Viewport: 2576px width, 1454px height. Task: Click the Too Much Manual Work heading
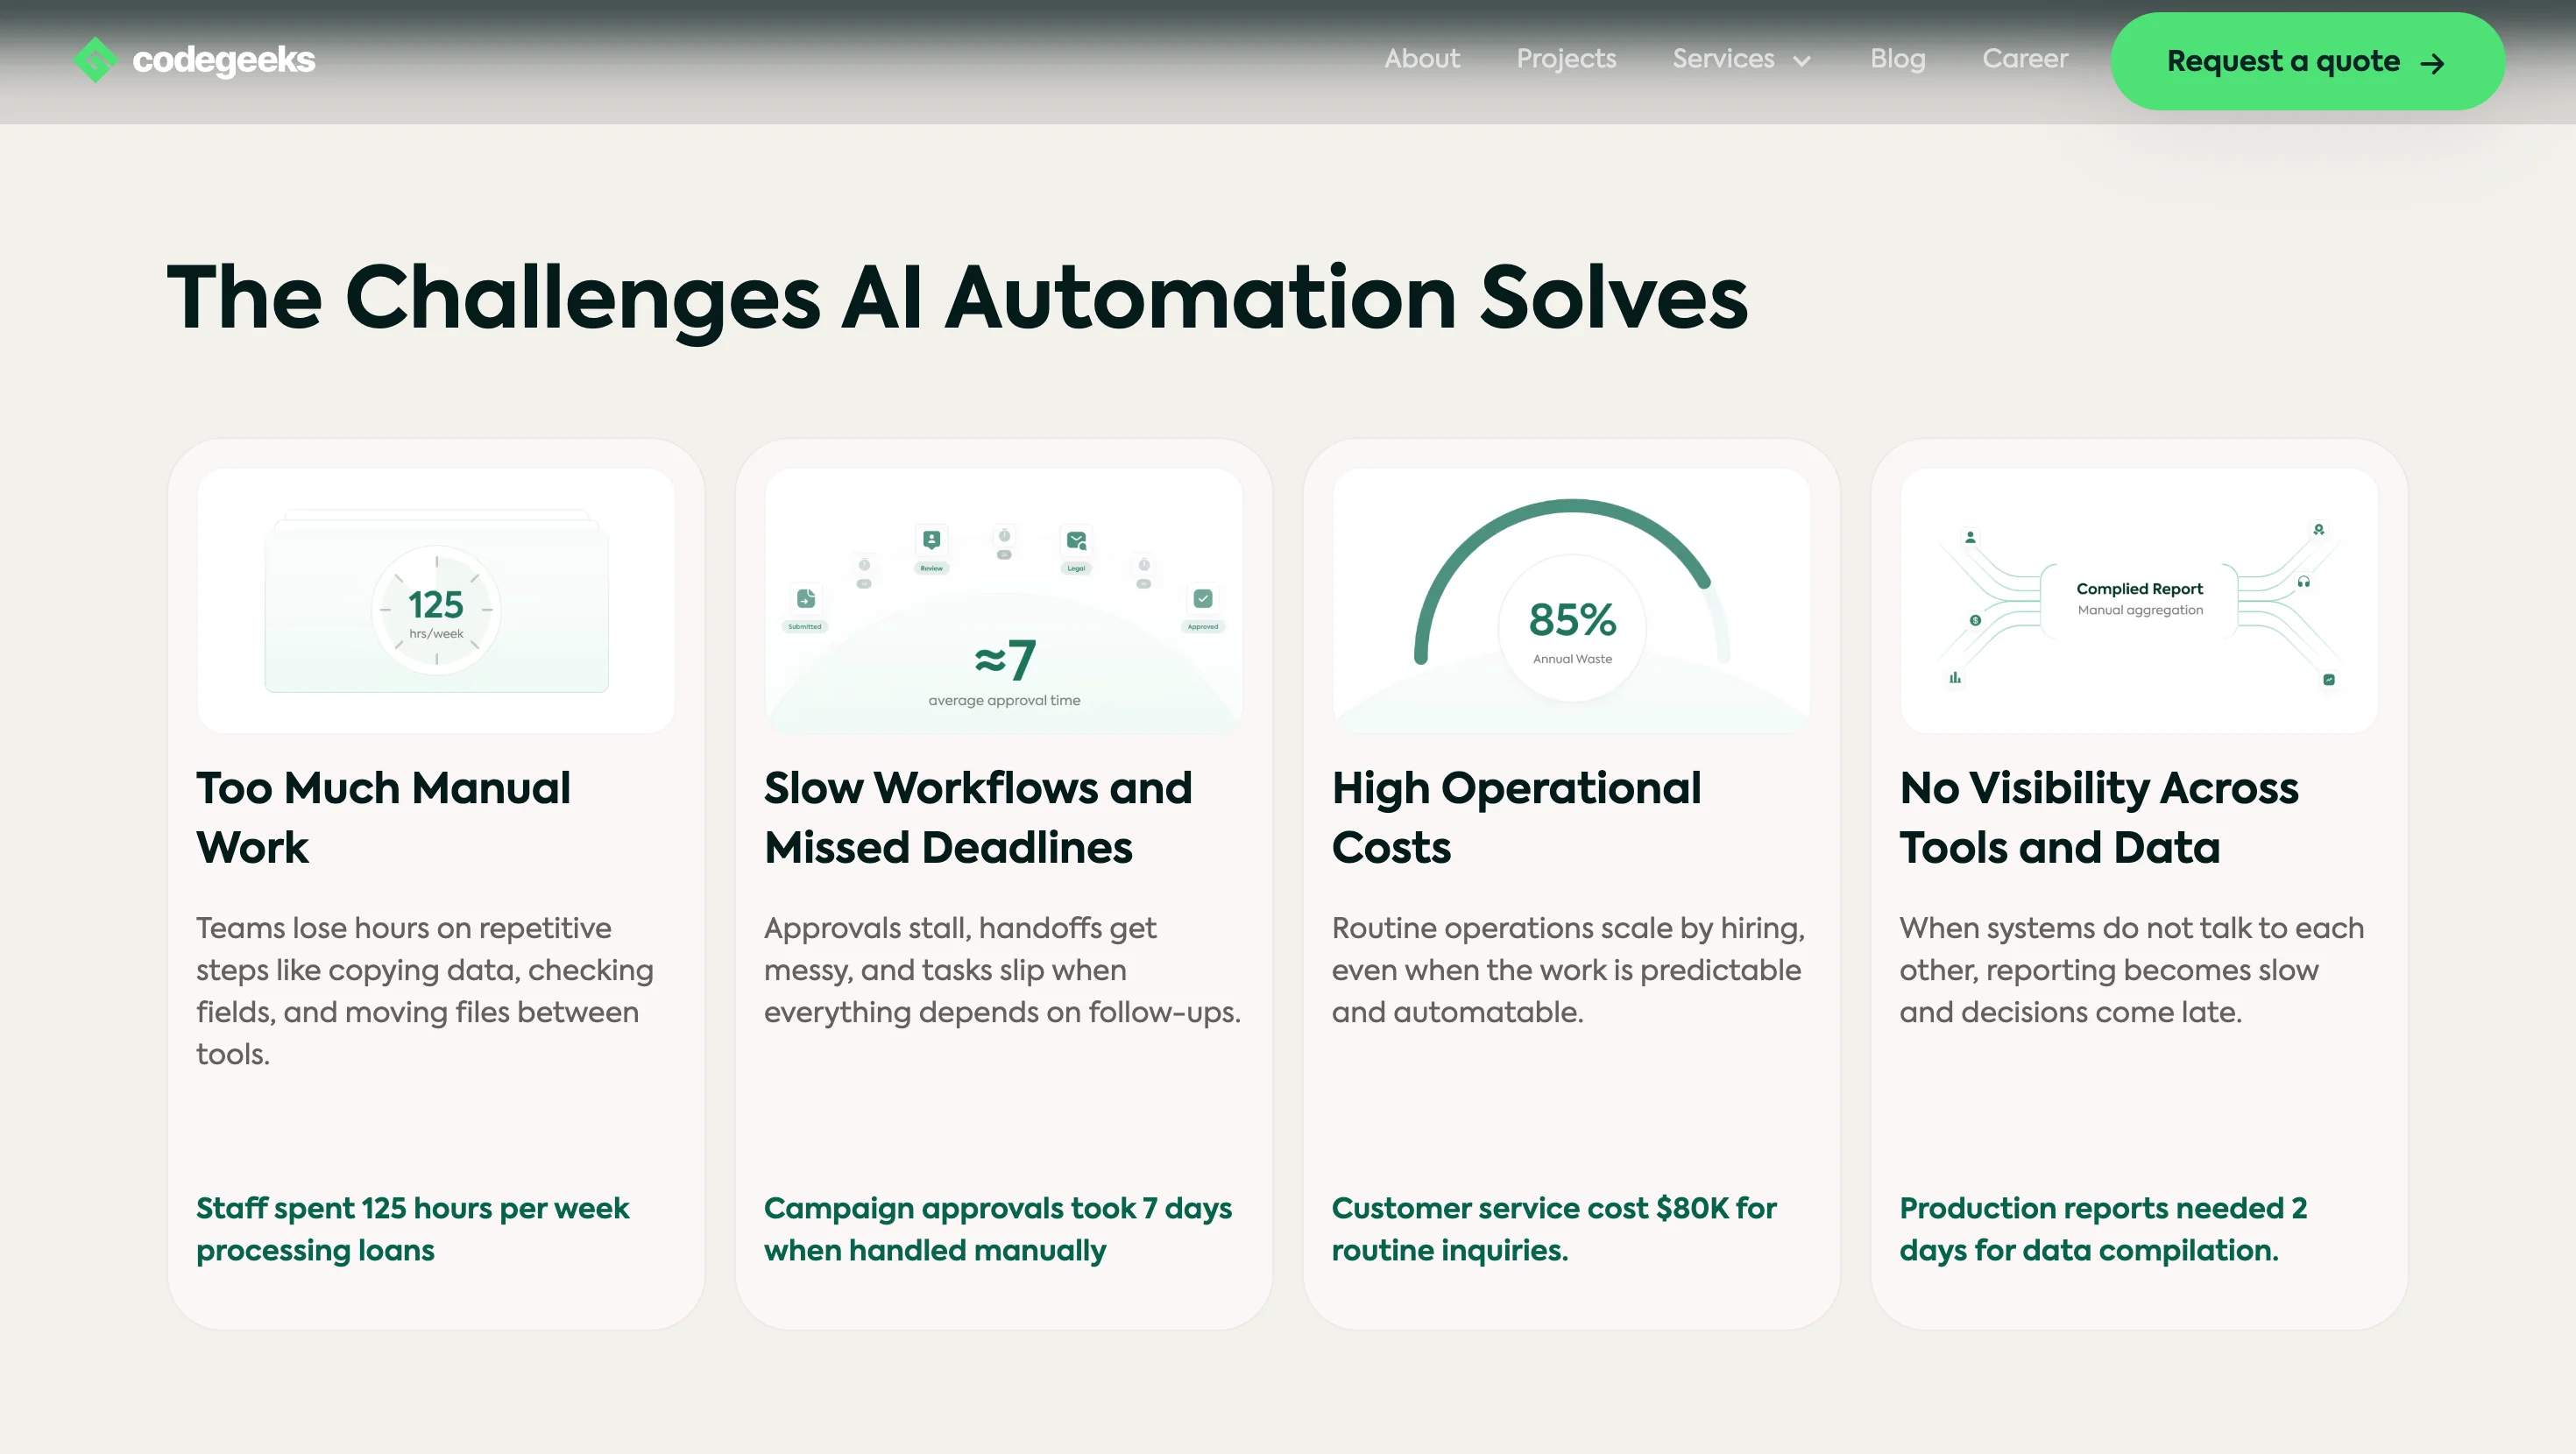[383, 817]
